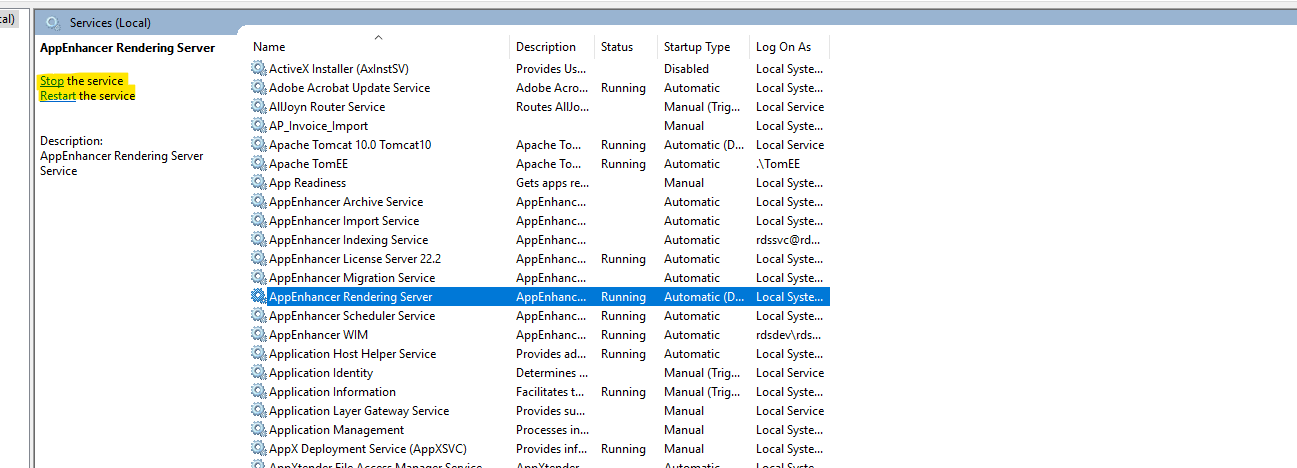
Task: Click gear icon for AppX Deployment Service (AppXSVC)
Action: click(x=259, y=449)
